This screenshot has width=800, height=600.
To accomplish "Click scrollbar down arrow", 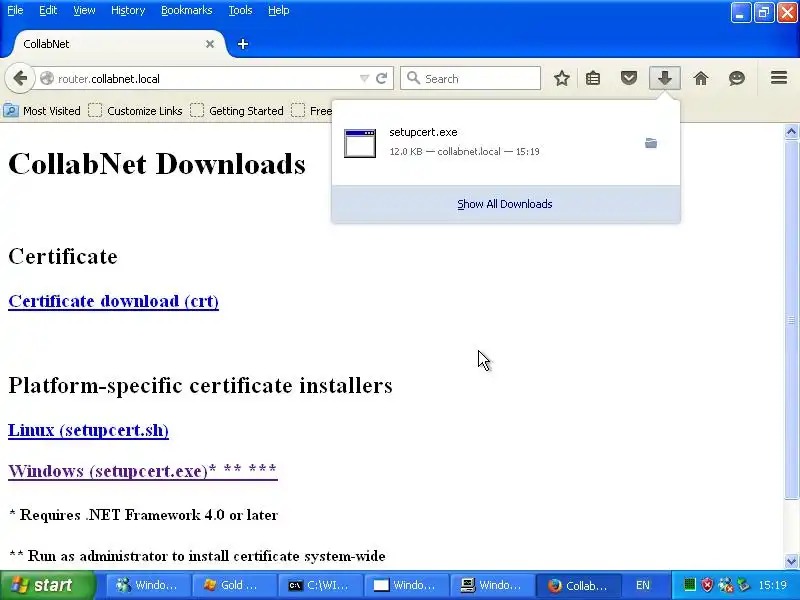I will coord(791,561).
